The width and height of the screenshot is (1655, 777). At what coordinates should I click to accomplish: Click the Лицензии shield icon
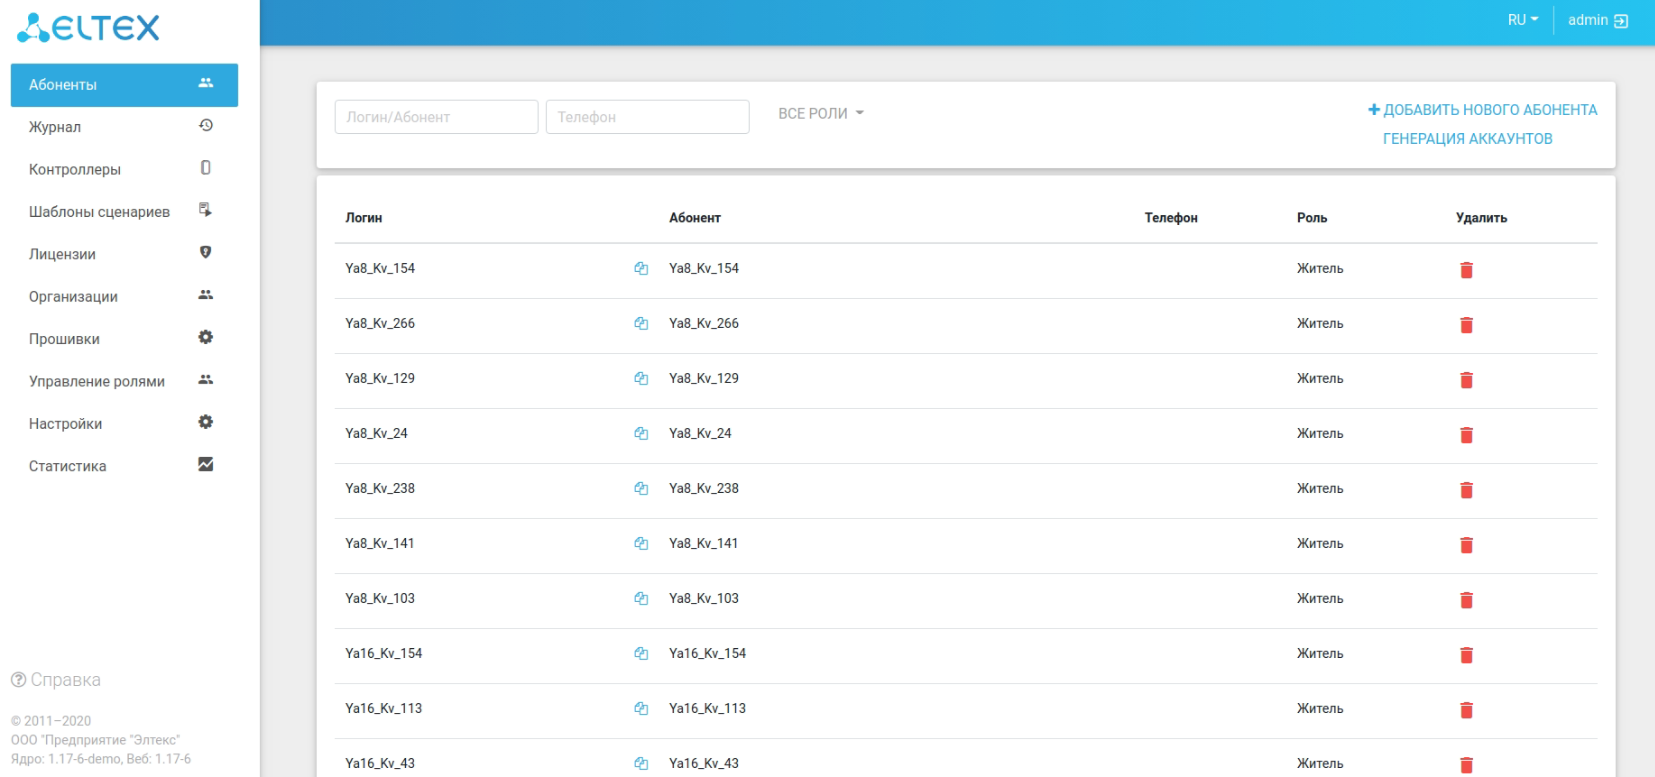coord(206,253)
